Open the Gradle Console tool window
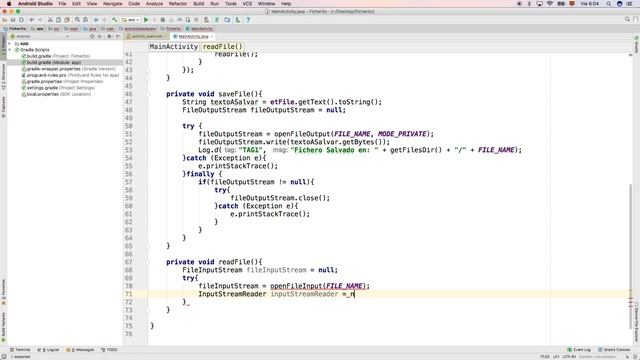 614,350
